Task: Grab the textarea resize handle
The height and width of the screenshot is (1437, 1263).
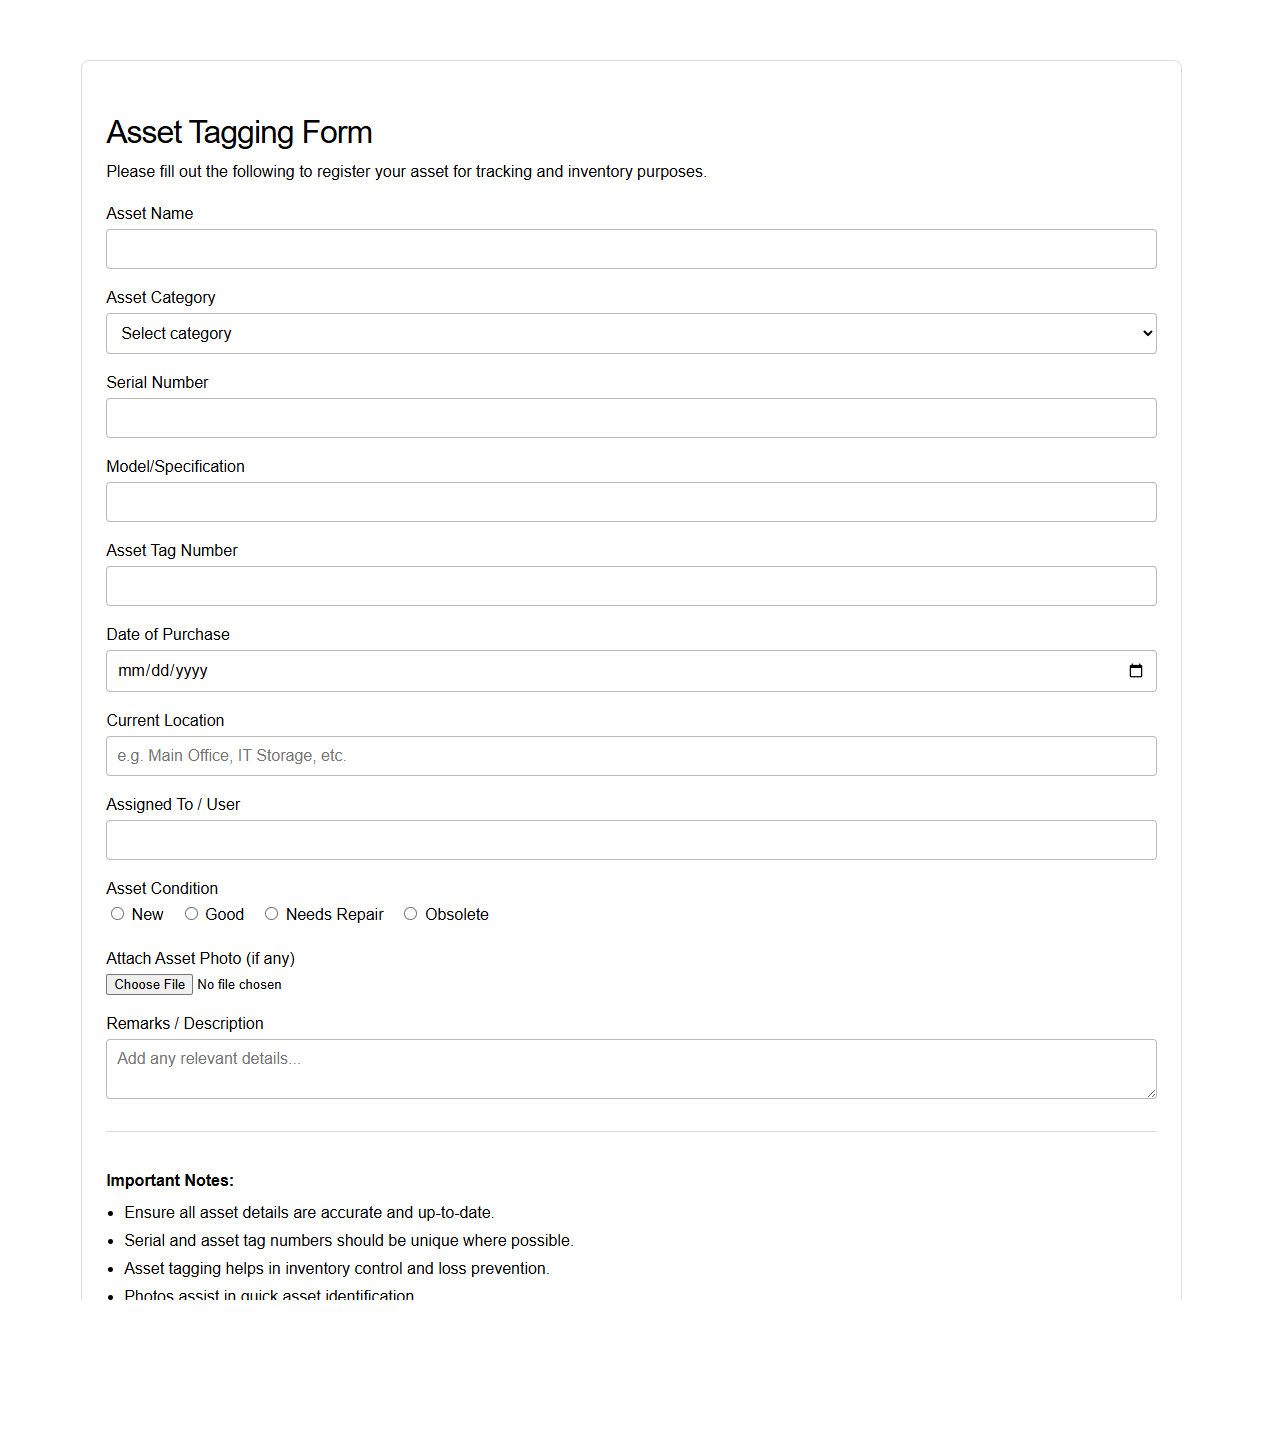Action: [1151, 1093]
